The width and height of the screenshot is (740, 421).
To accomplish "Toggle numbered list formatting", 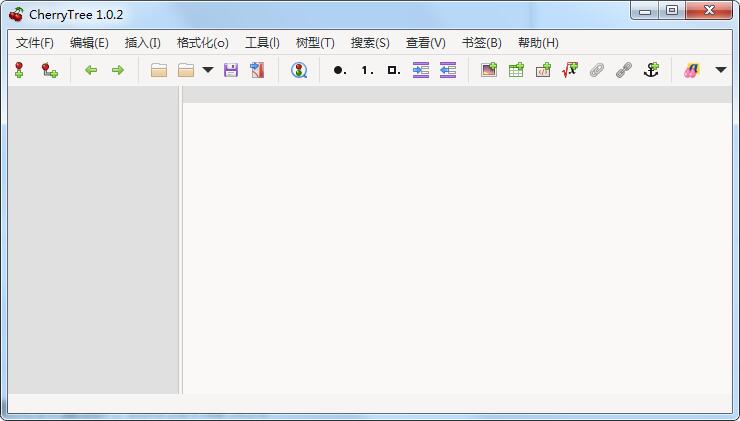I will click(x=367, y=70).
